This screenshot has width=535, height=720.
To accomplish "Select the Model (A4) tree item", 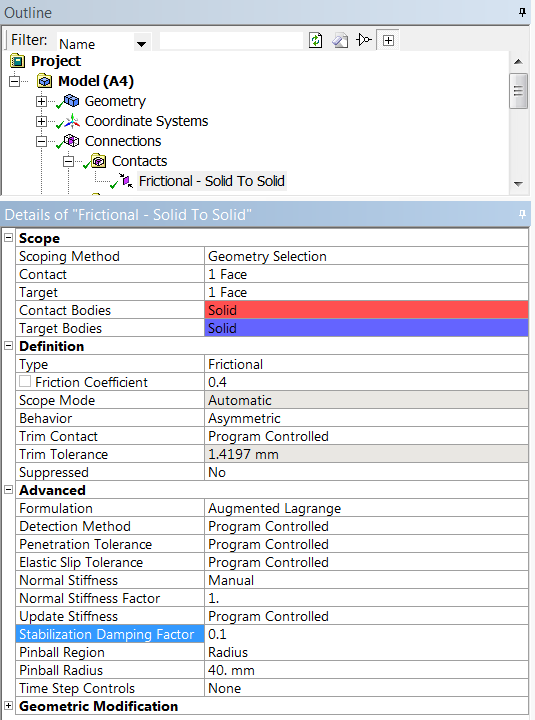I will (96, 81).
